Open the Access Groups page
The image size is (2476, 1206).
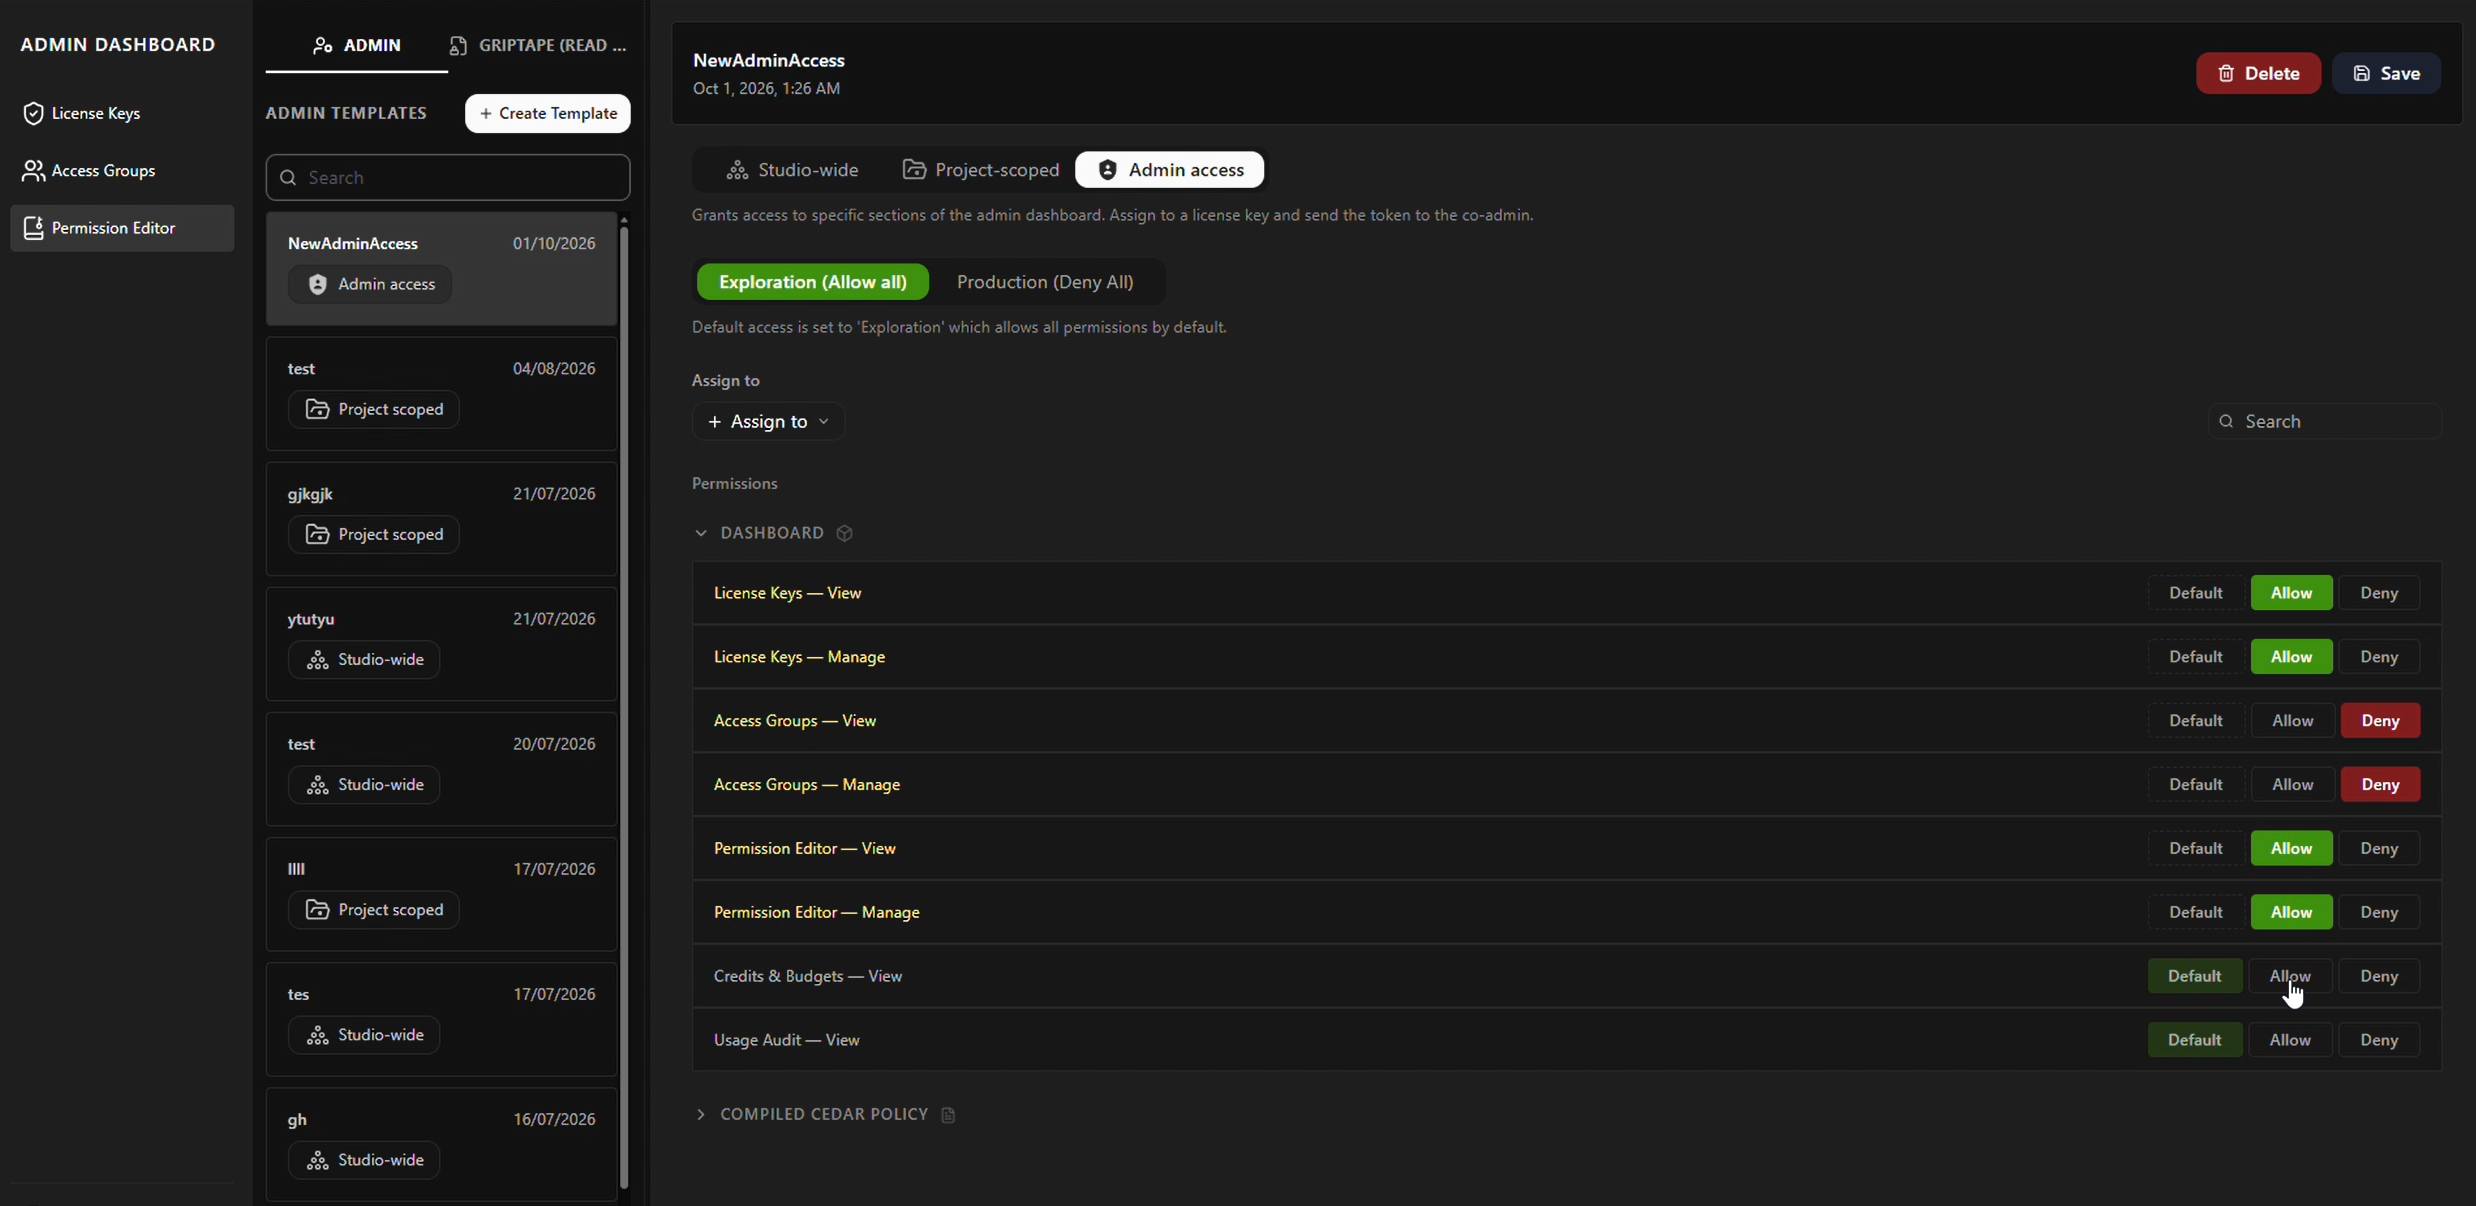[x=122, y=170]
